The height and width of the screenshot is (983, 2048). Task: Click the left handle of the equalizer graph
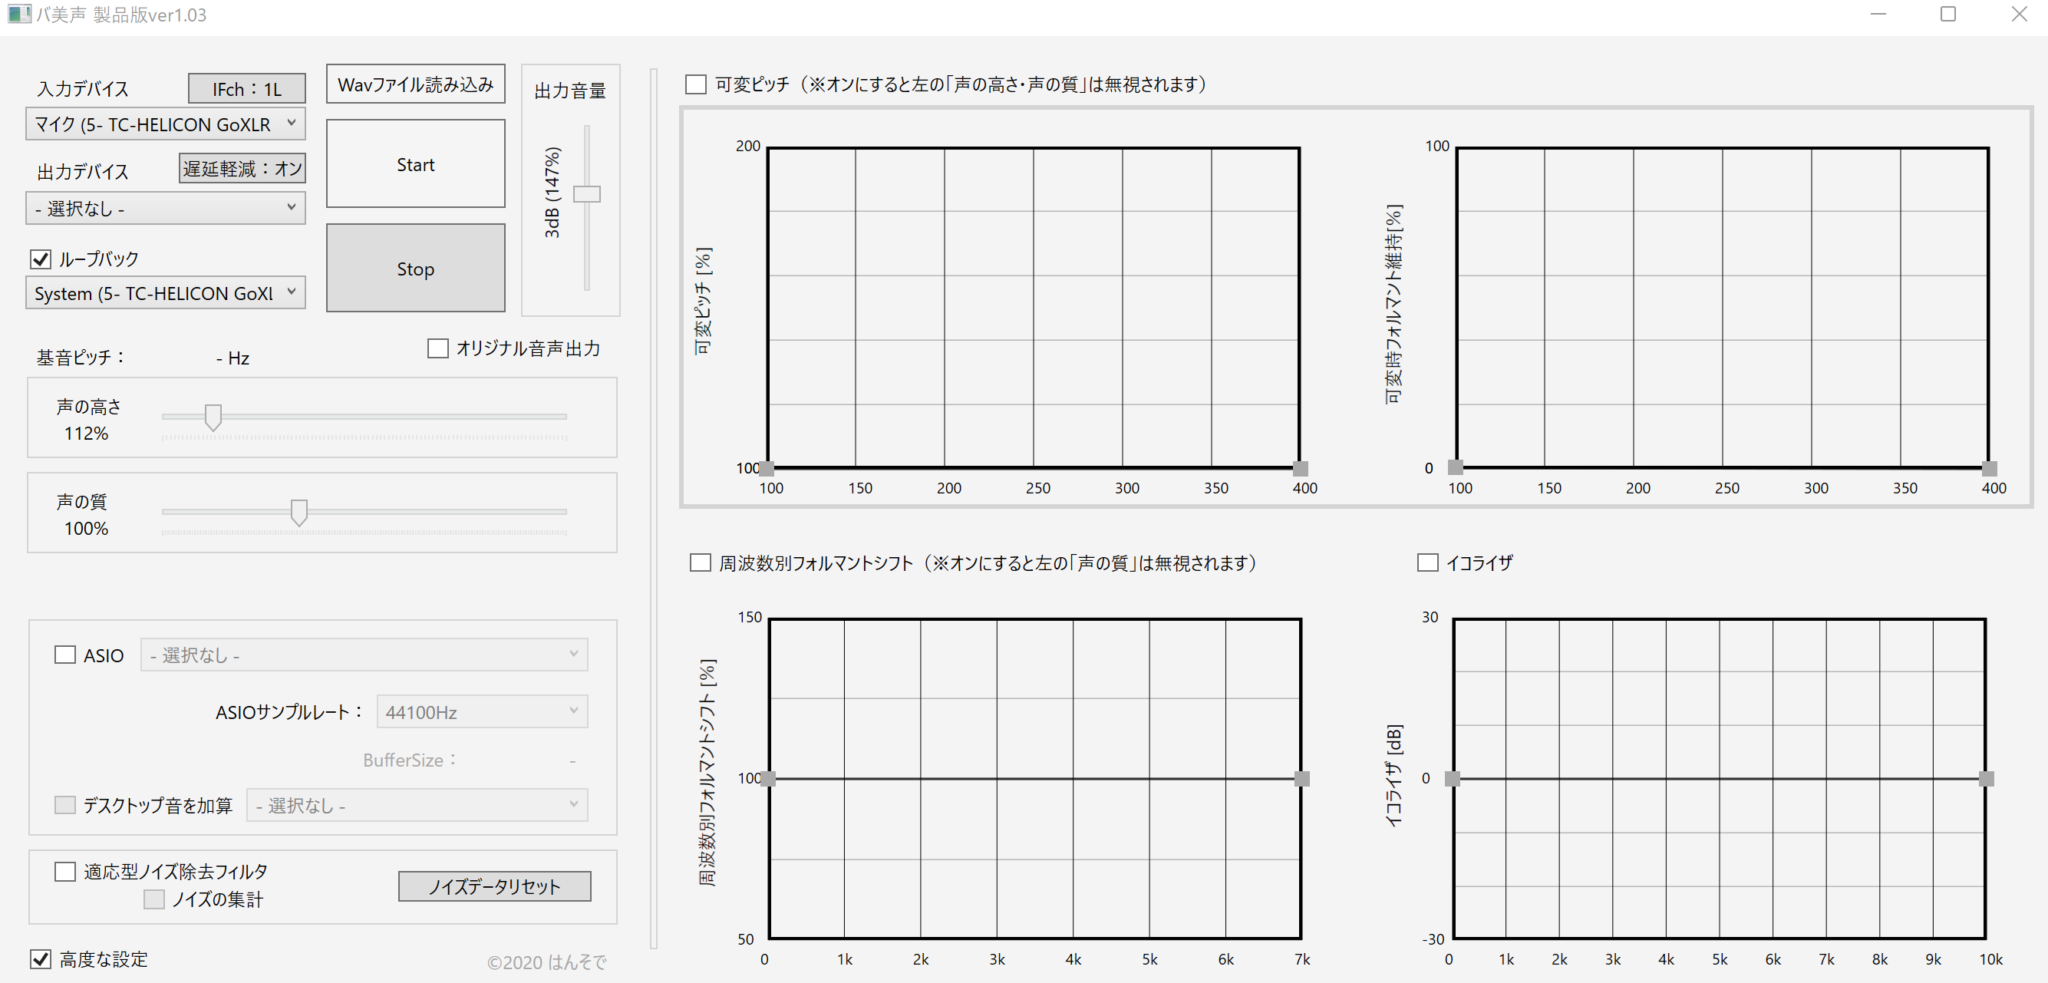(1452, 779)
